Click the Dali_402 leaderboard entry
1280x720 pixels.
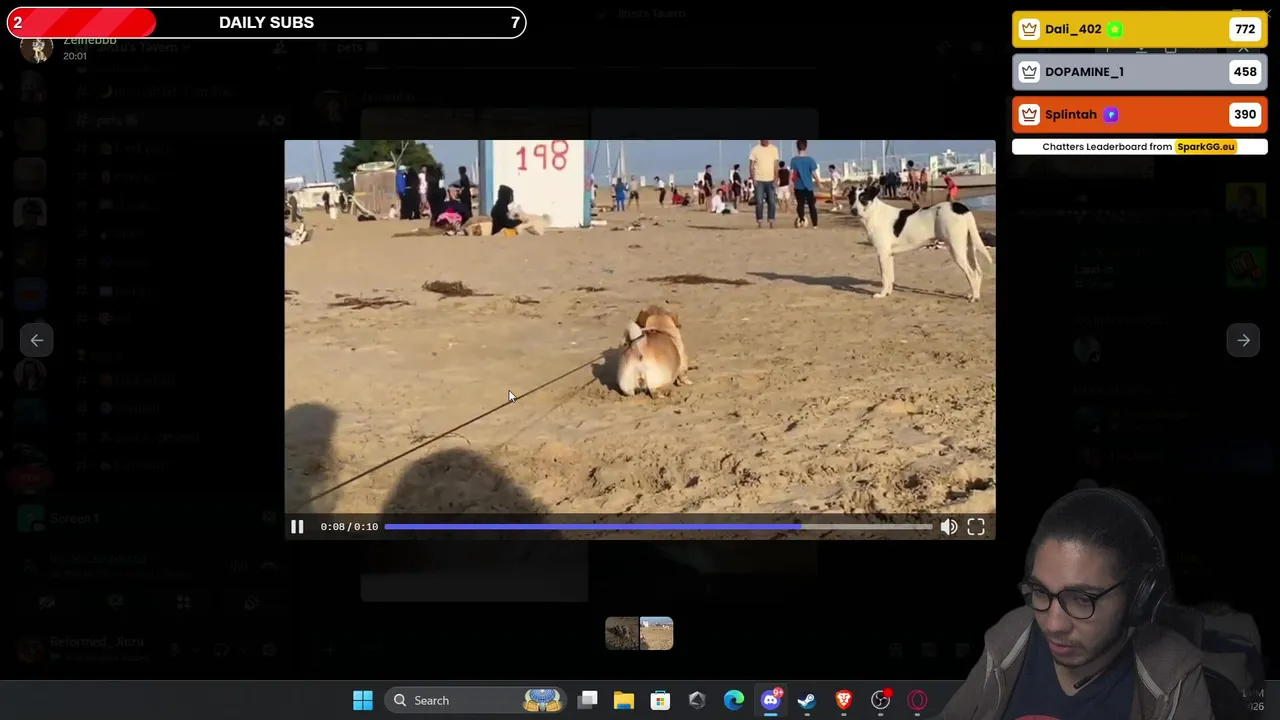1139,29
